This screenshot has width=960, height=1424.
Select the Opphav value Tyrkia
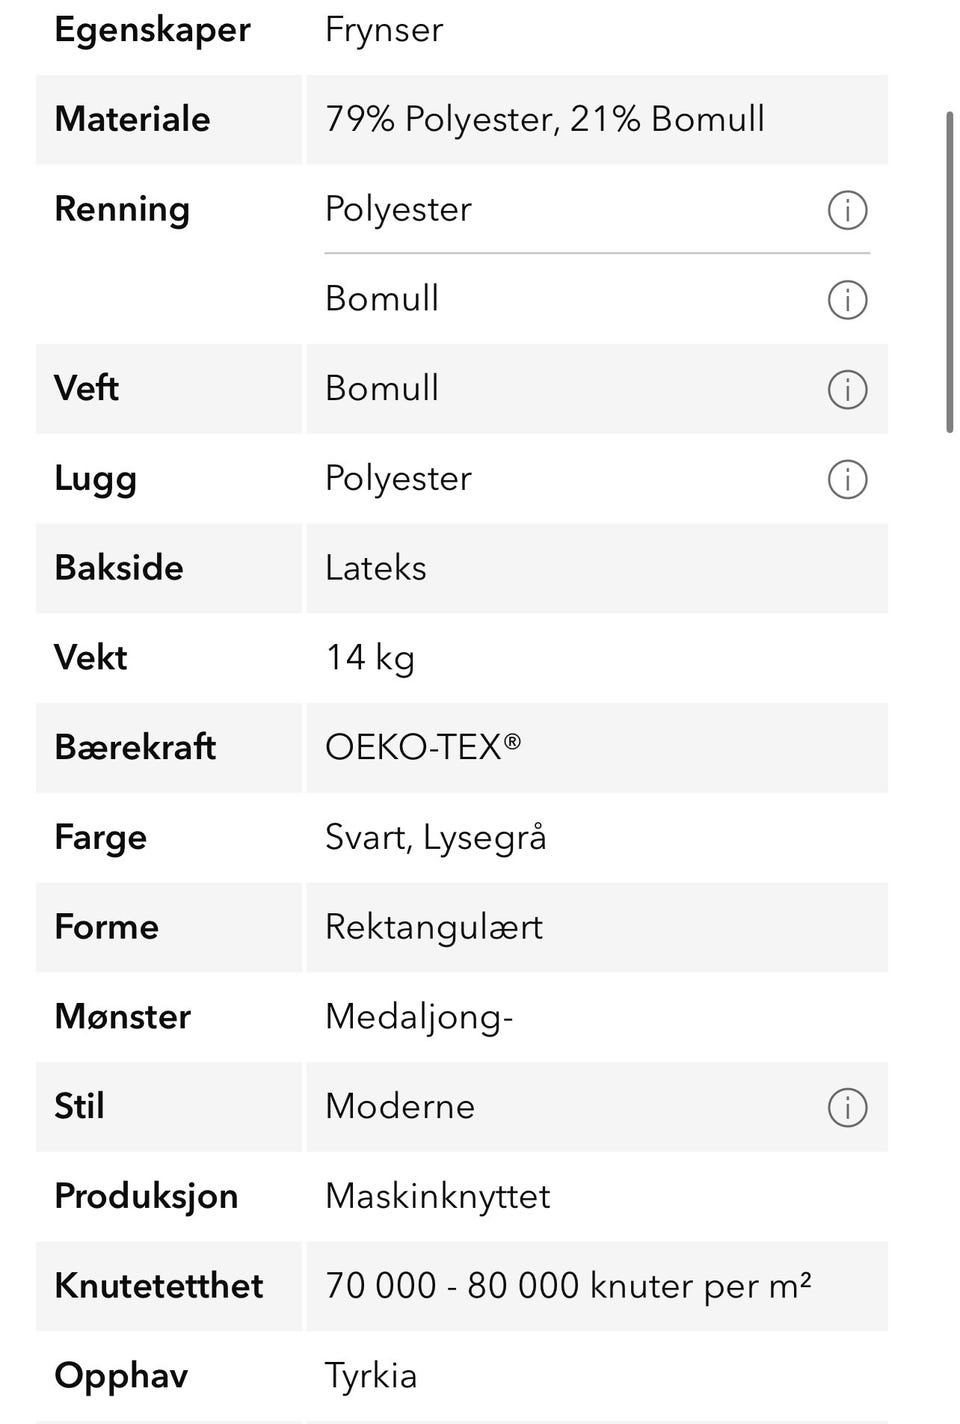(x=371, y=1376)
